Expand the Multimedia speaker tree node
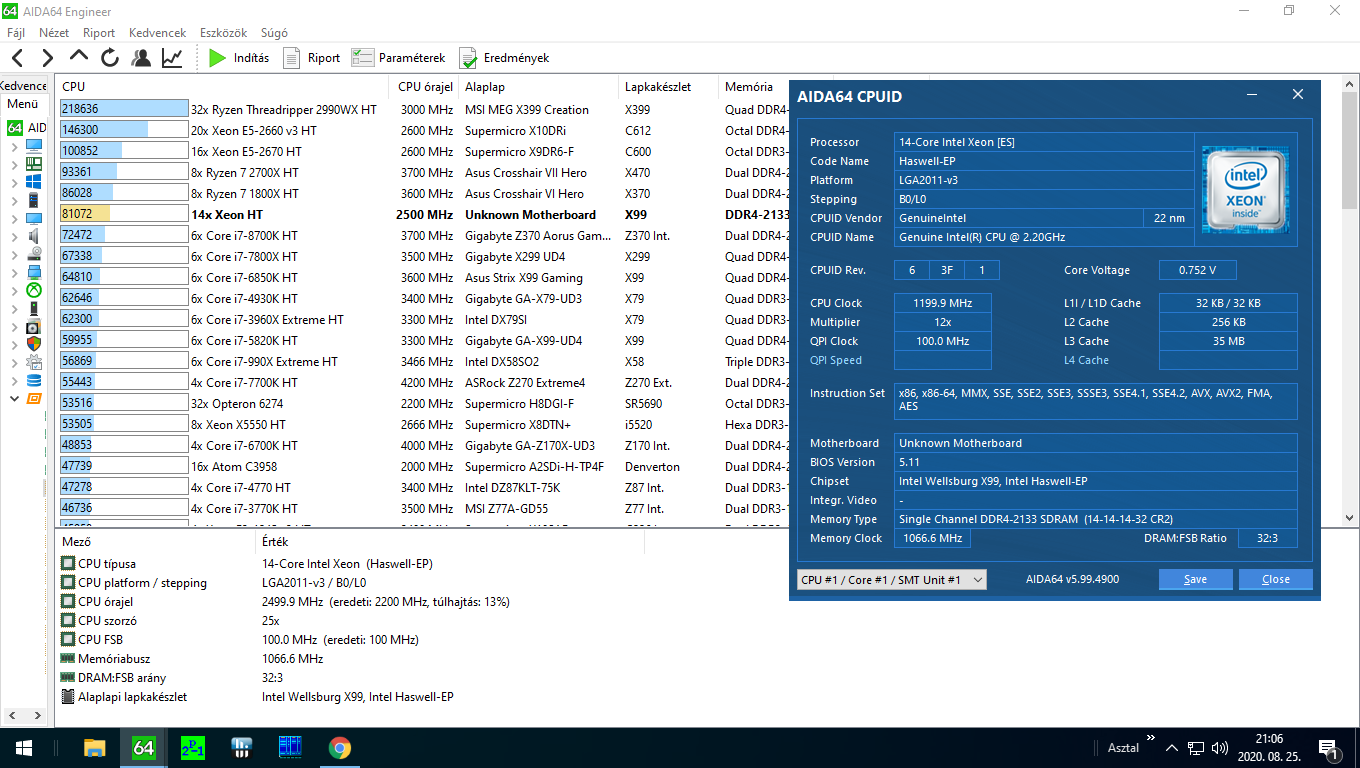The image size is (1360, 768). (x=14, y=236)
